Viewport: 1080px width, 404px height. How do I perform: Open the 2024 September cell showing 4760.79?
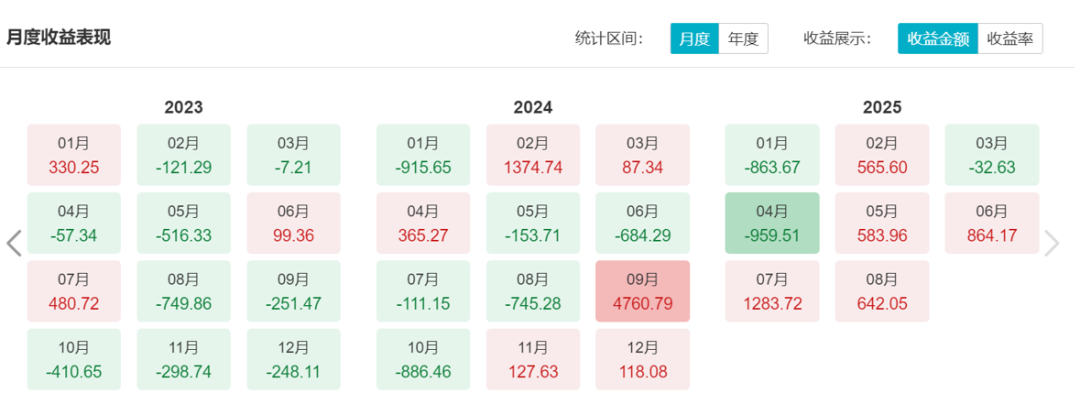(x=642, y=291)
